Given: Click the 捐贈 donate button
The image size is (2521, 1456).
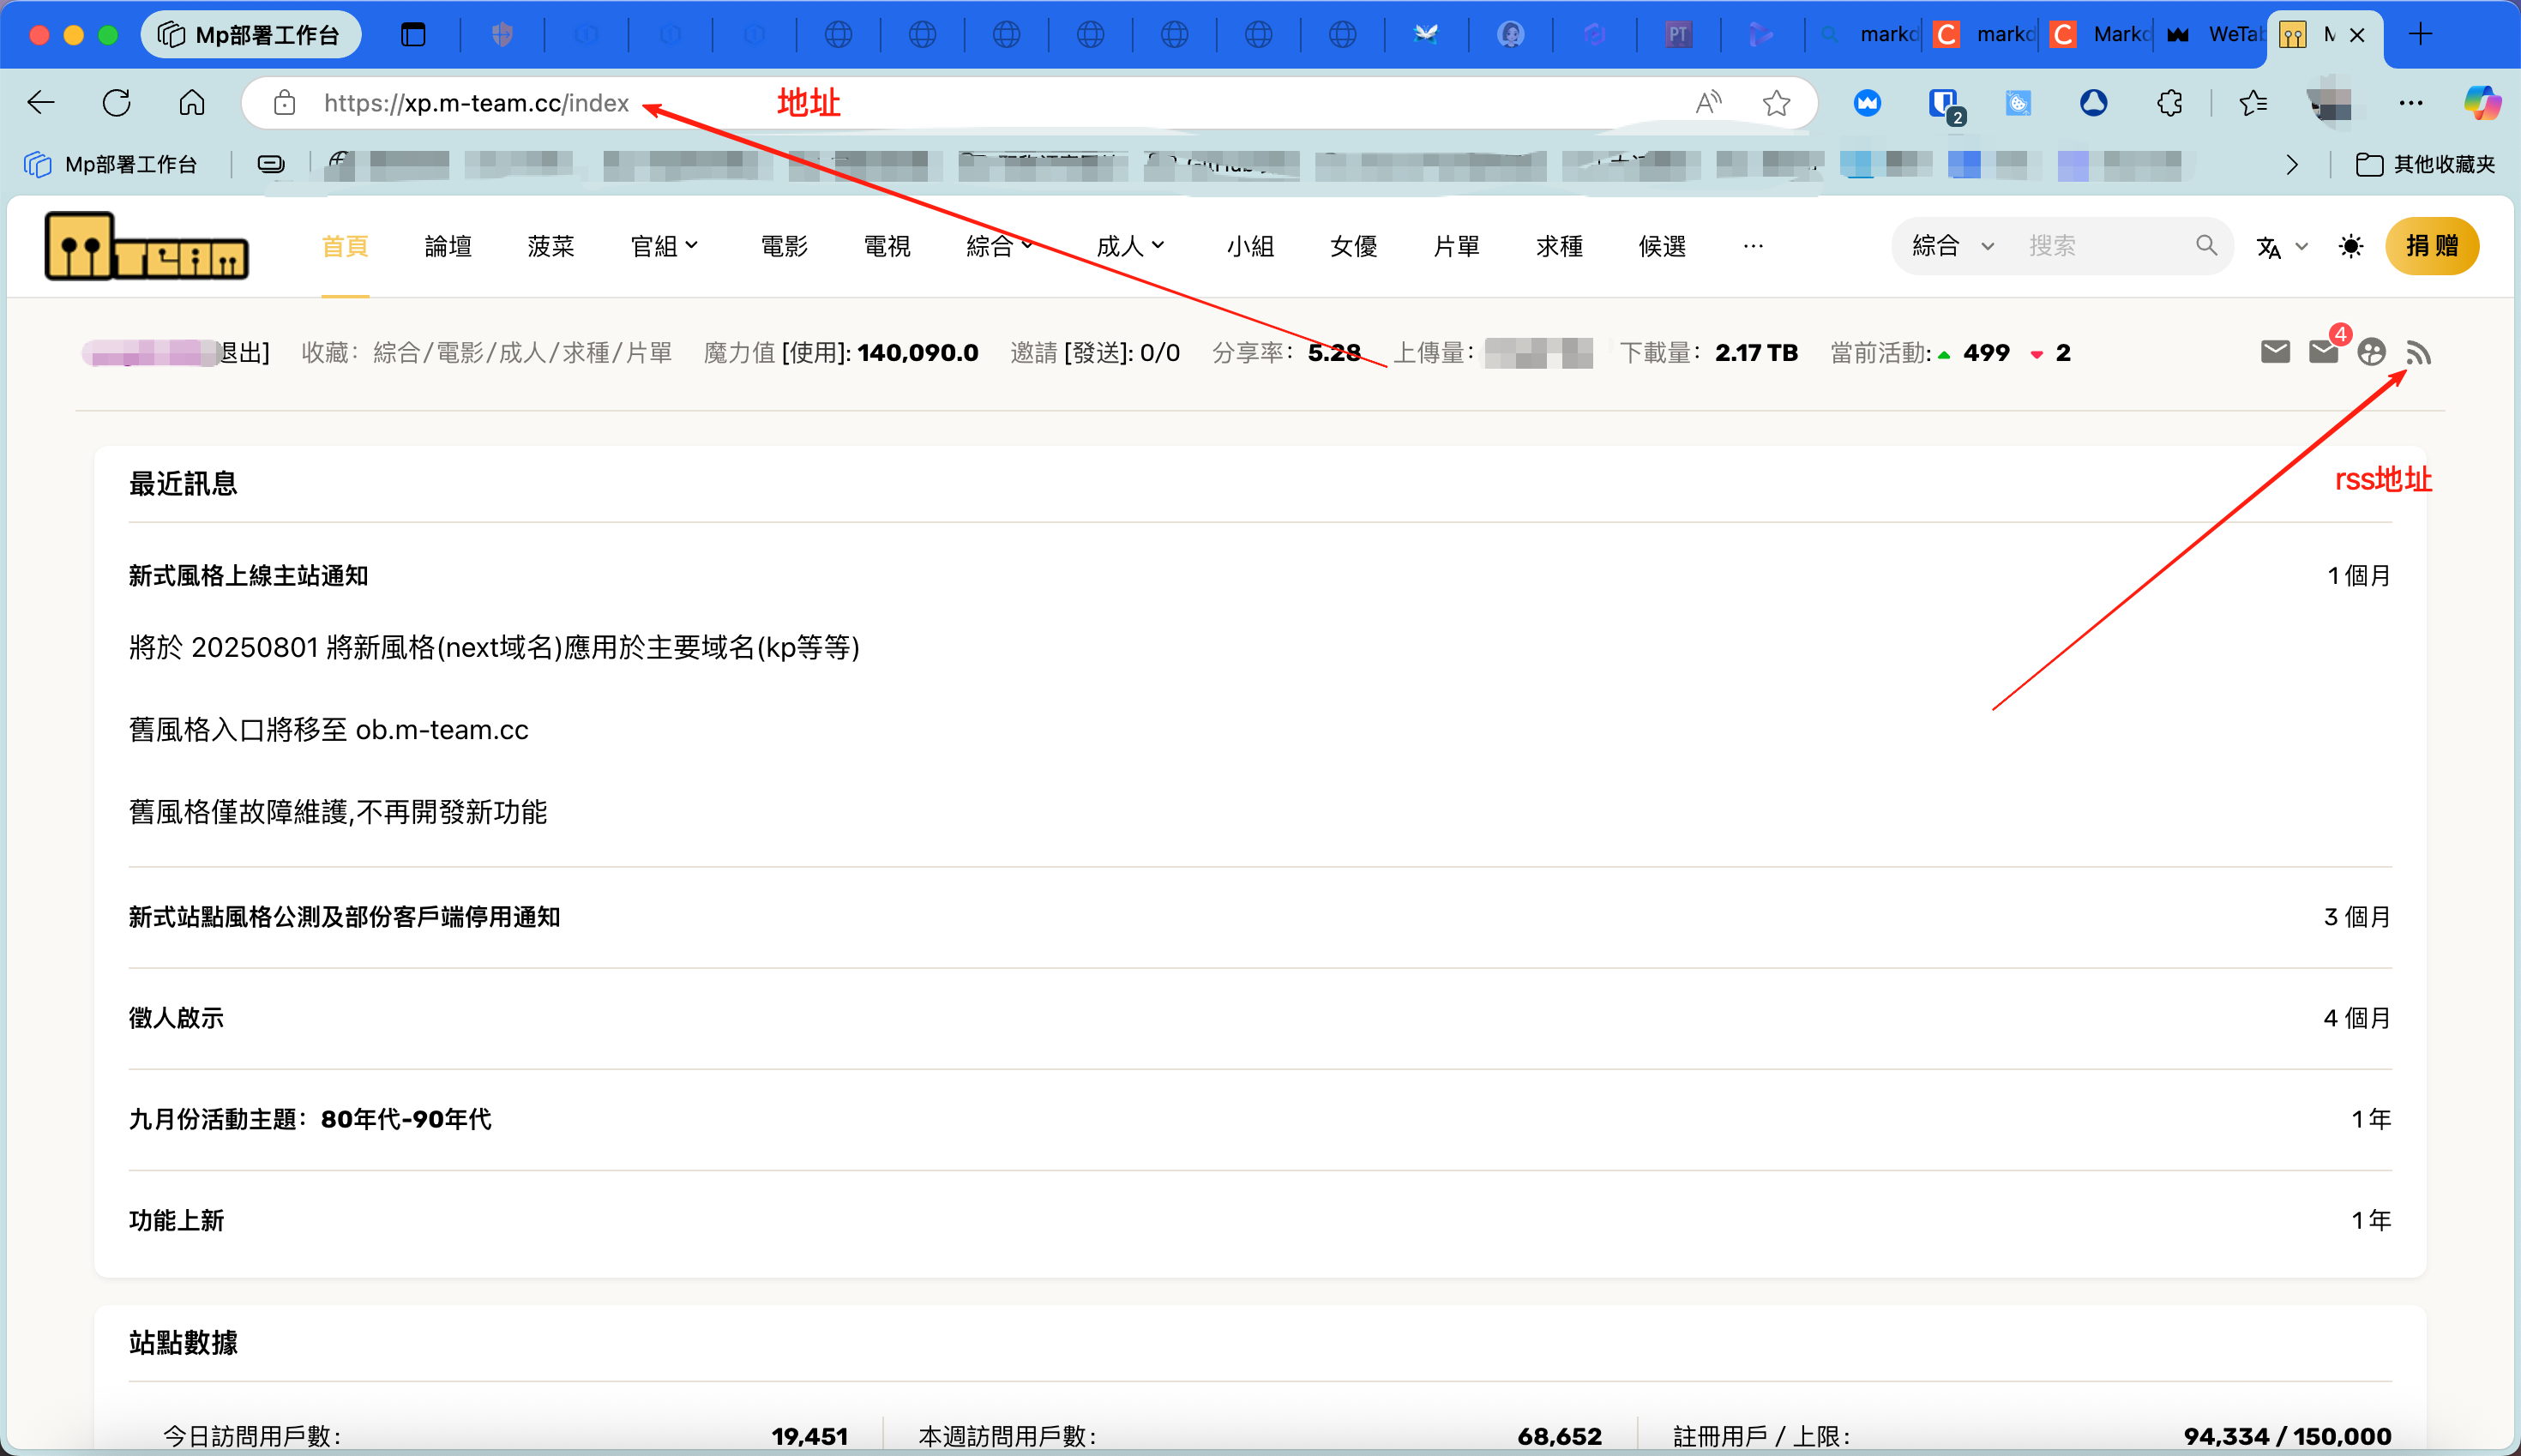Looking at the screenshot, I should tap(2432, 246).
